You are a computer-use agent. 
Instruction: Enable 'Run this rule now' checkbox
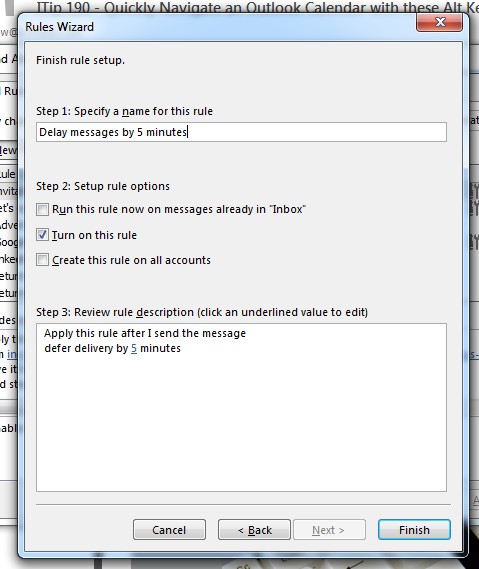click(42, 209)
